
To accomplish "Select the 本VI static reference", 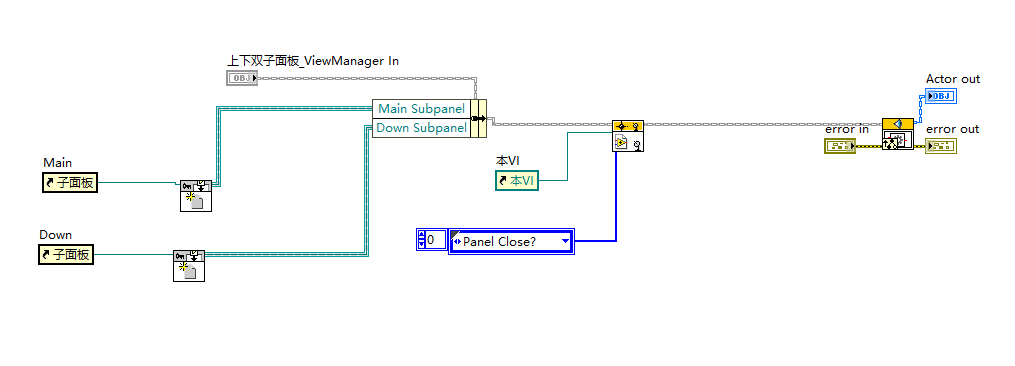I will pos(517,180).
